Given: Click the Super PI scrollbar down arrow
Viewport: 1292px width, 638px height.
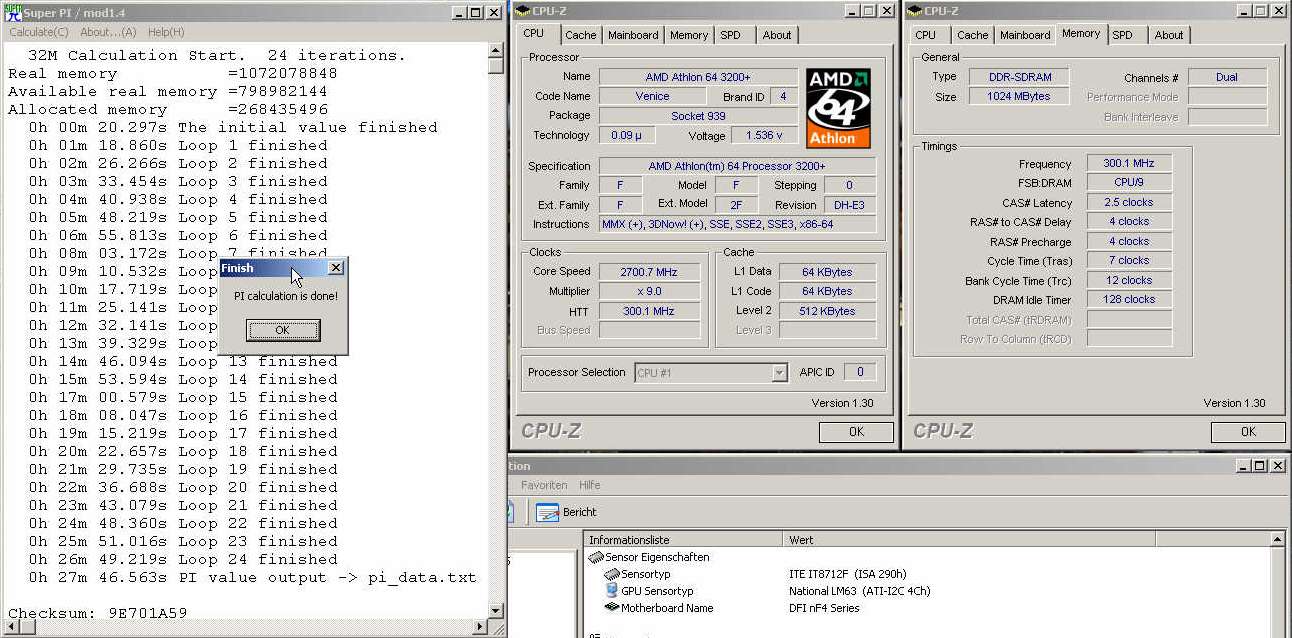Looking at the screenshot, I should tap(496, 610).
